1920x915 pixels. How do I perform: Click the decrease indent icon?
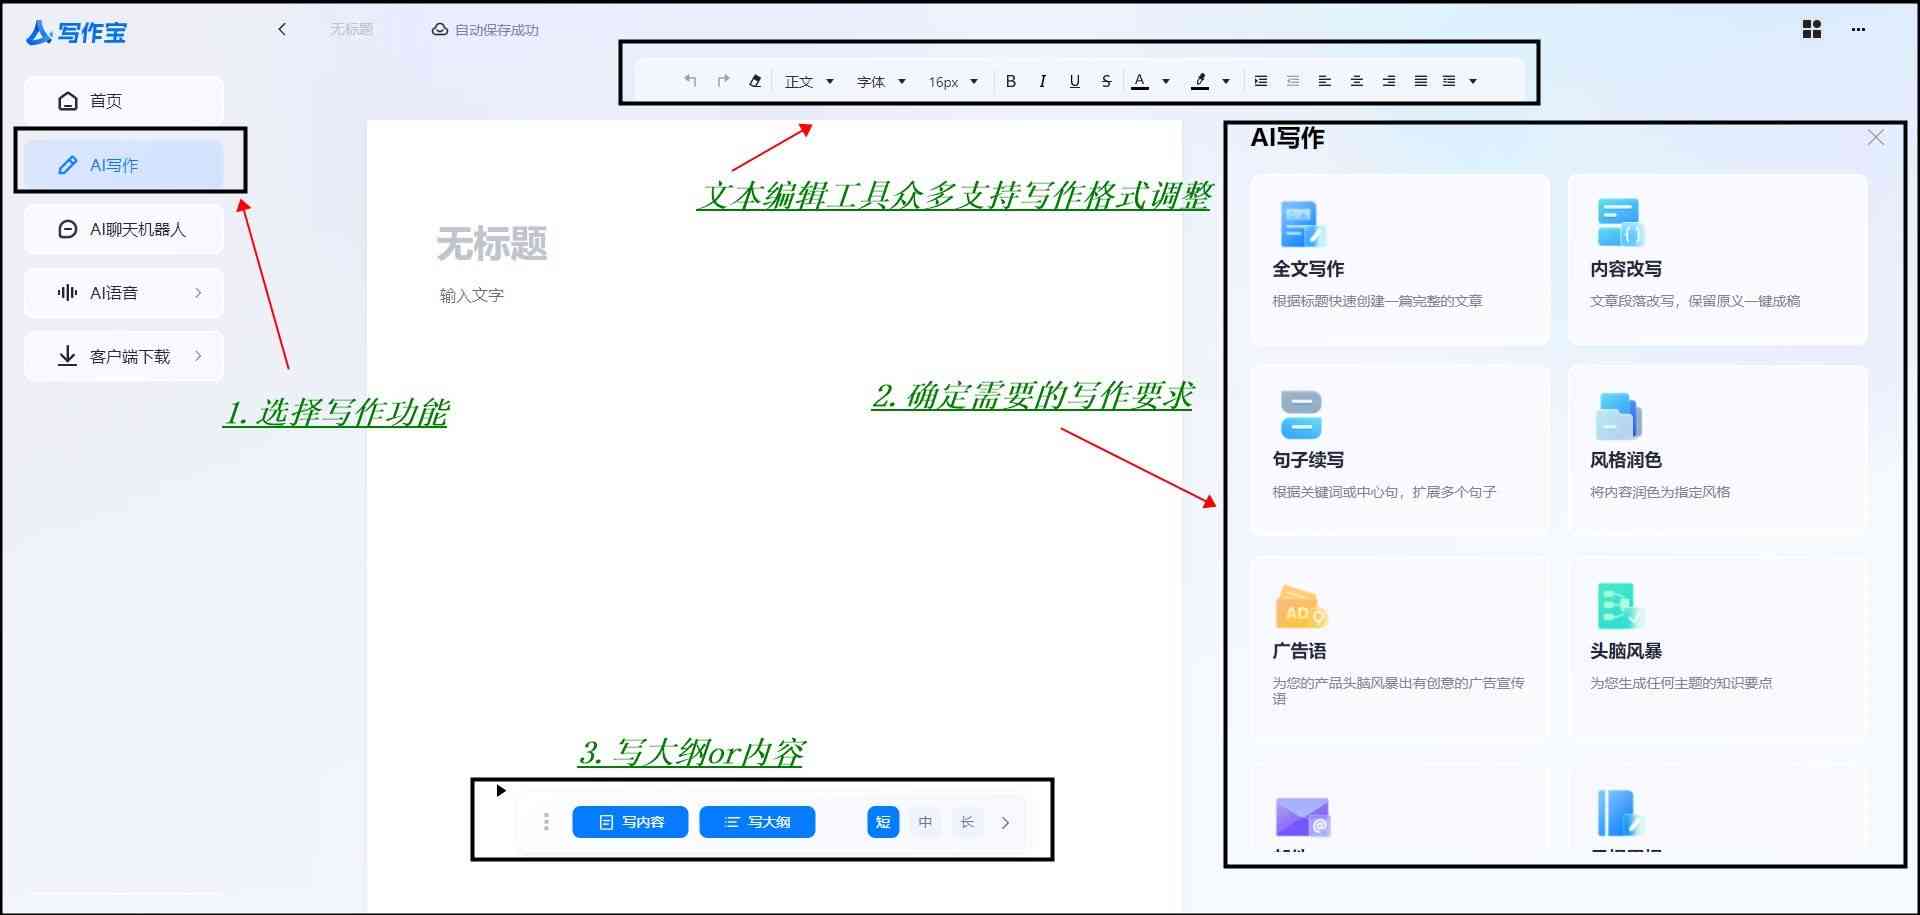(1293, 81)
